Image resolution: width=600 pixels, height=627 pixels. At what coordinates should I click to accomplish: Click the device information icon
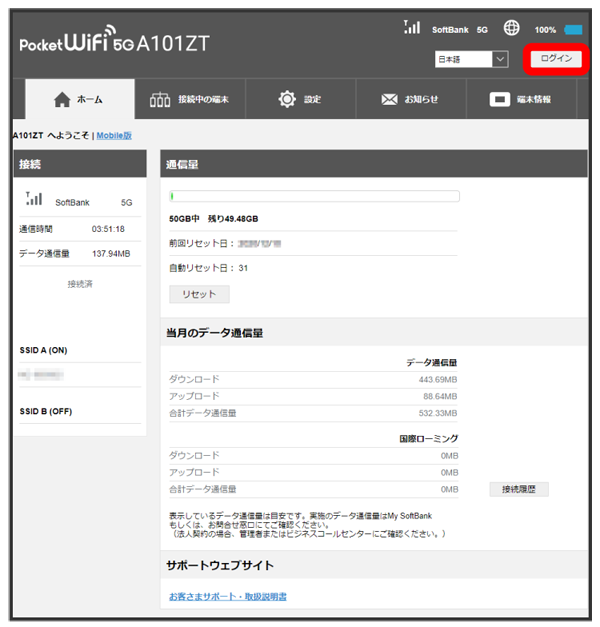[x=500, y=99]
